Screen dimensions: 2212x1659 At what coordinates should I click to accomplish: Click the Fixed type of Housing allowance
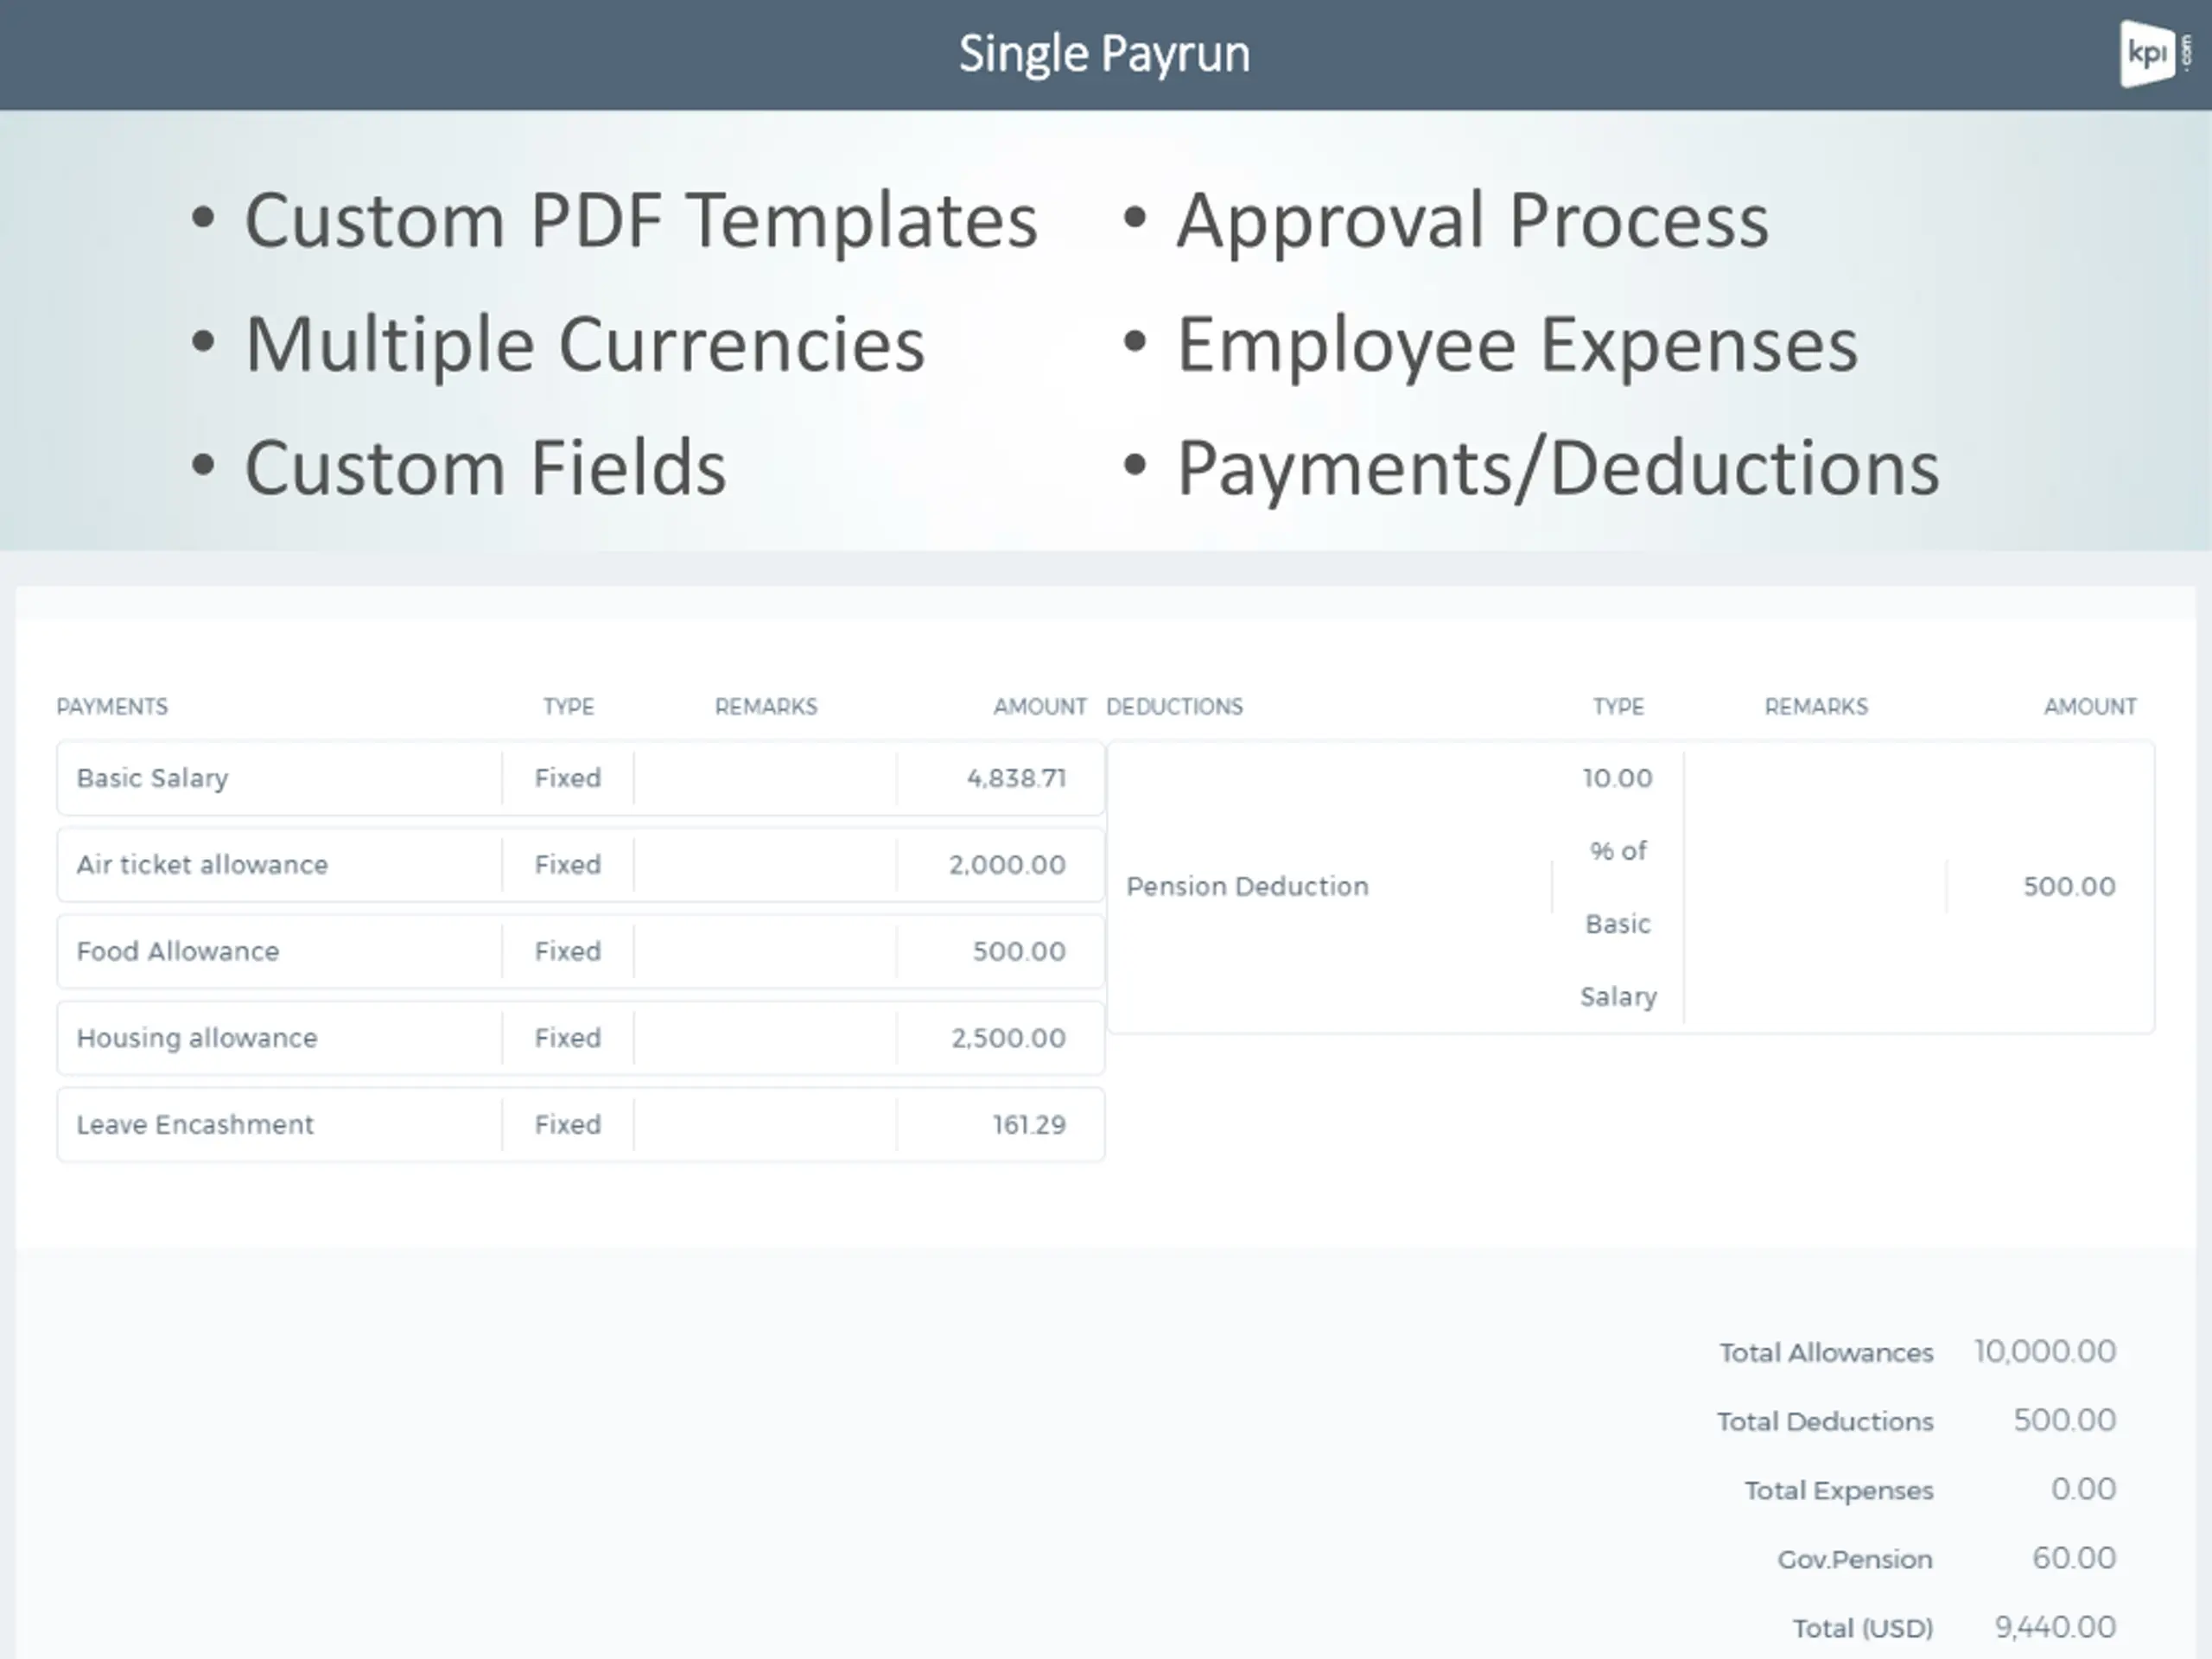(x=568, y=1038)
